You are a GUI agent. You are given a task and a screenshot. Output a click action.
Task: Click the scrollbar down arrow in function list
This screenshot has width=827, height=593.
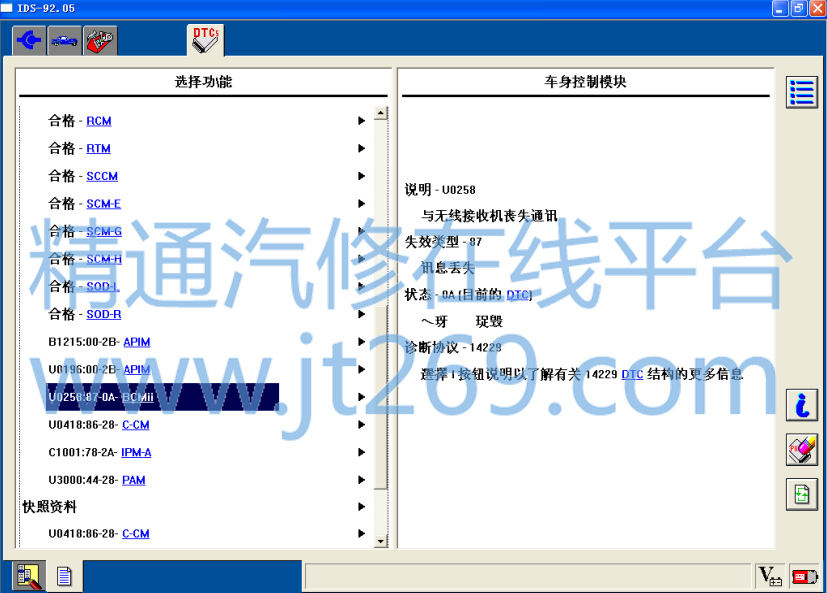pyautogui.click(x=381, y=541)
